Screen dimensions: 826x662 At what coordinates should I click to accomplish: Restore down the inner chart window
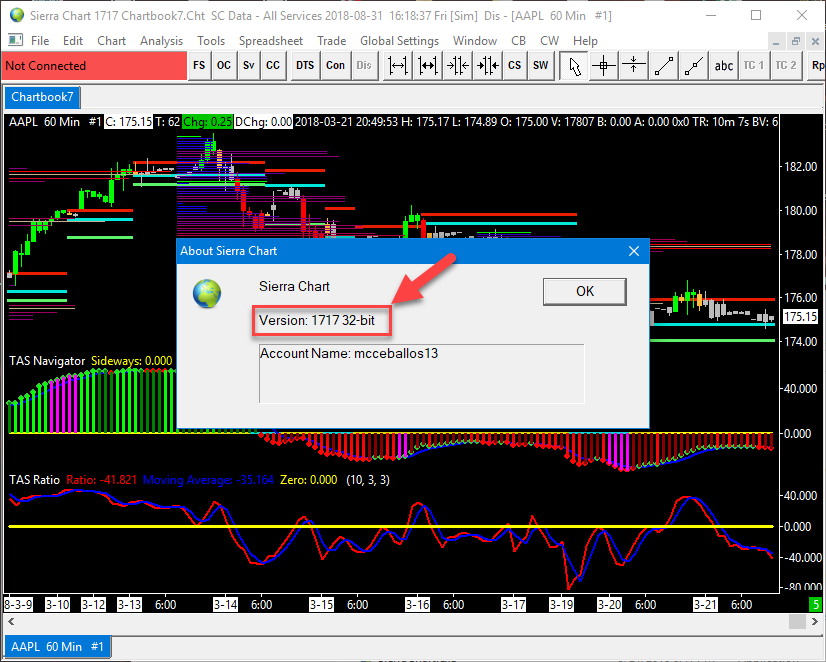click(x=795, y=42)
